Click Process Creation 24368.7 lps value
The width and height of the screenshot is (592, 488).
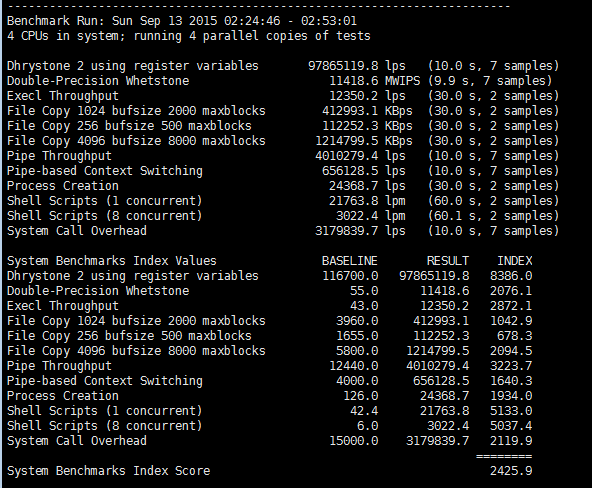[367, 186]
